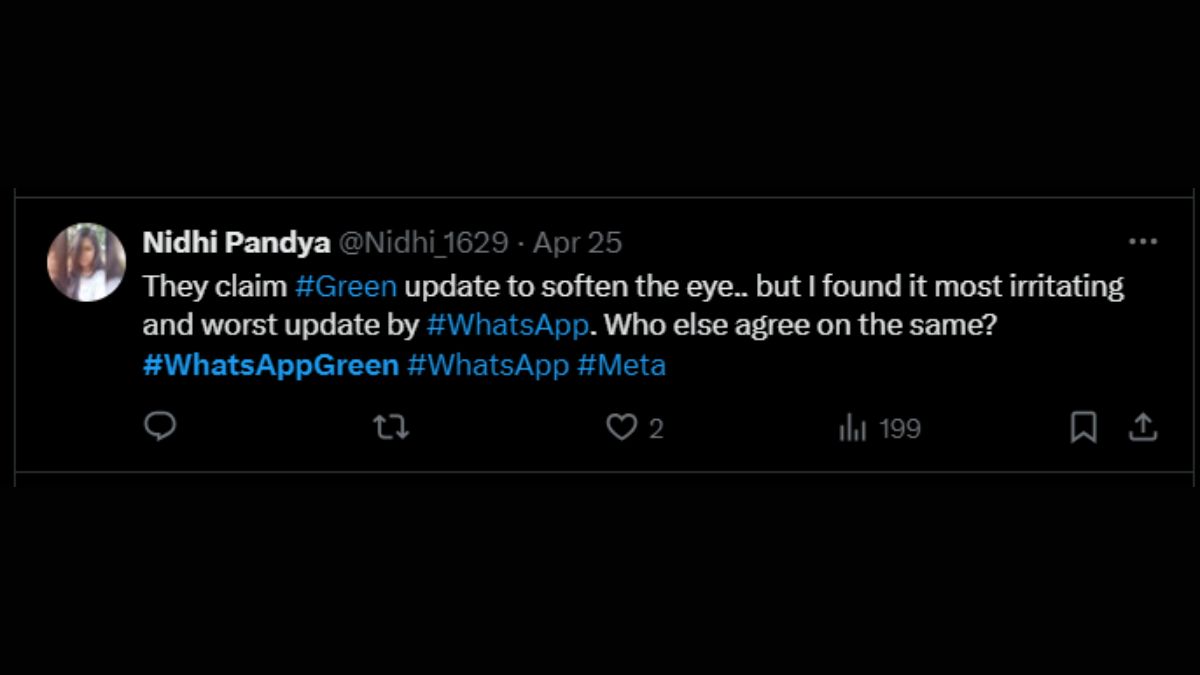Click the #Meta hashtag
The height and width of the screenshot is (675, 1200).
tap(621, 365)
